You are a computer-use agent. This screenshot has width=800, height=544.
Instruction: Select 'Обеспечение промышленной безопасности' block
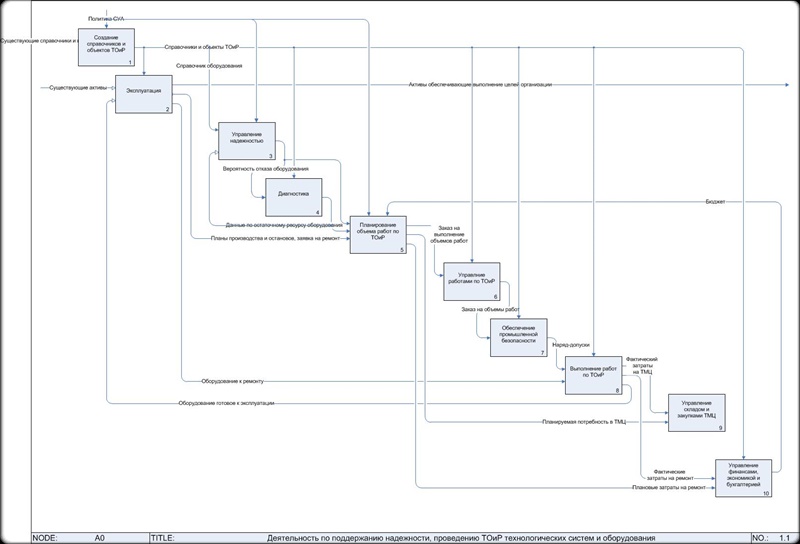[x=518, y=338]
